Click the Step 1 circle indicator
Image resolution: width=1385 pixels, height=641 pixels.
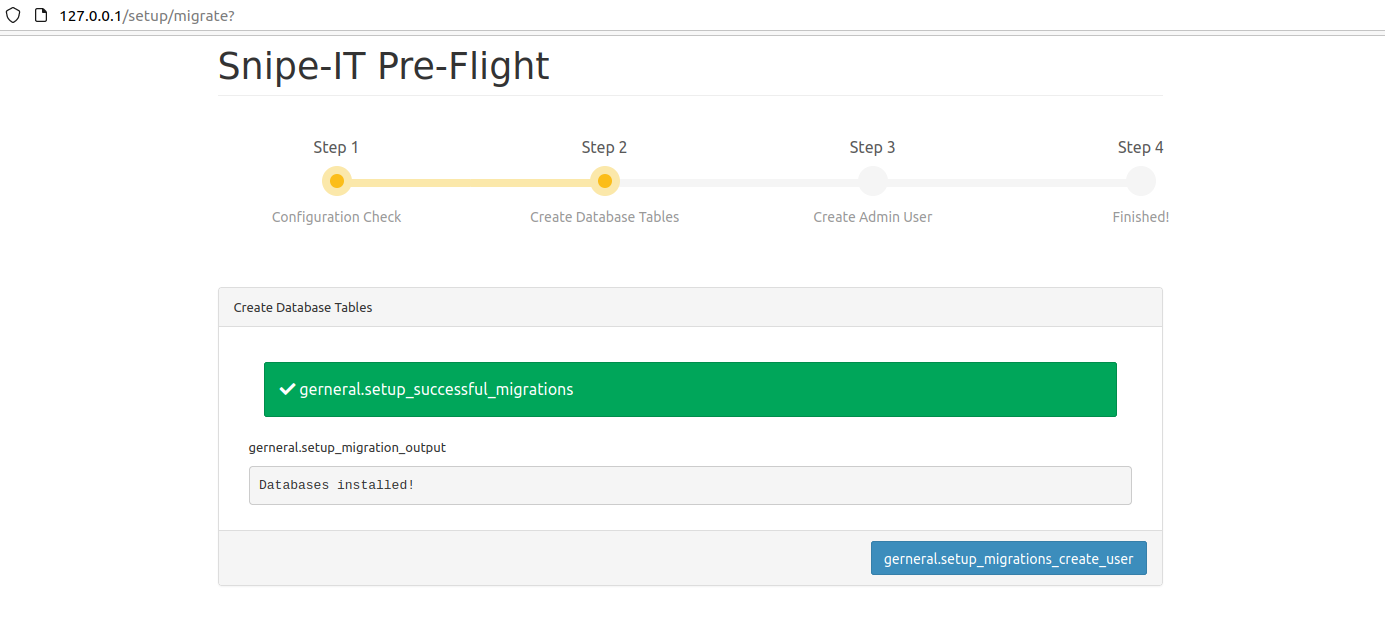click(337, 181)
